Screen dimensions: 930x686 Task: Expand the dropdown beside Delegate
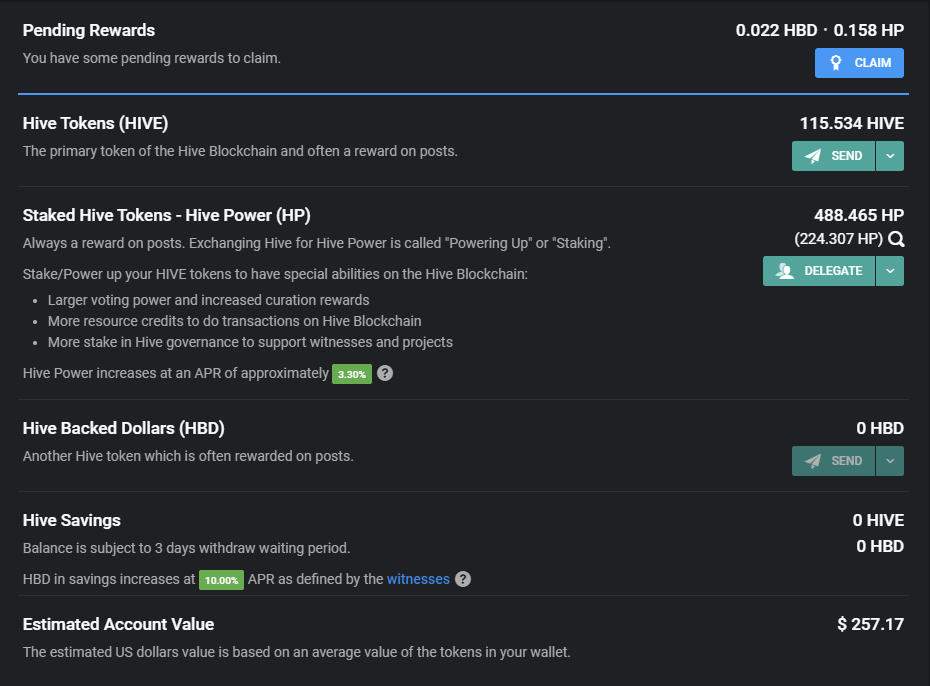890,271
